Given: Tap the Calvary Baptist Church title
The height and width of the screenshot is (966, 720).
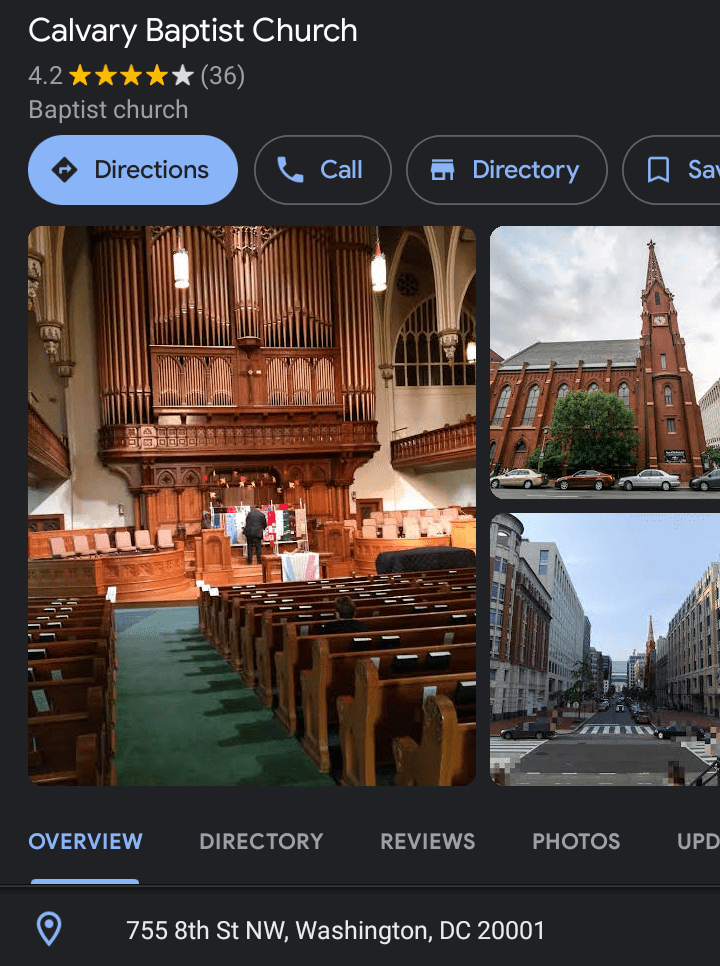Looking at the screenshot, I should pos(193,31).
